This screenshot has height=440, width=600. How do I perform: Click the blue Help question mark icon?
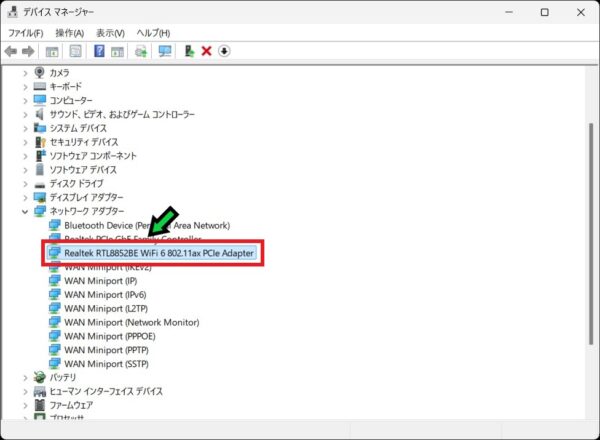tap(99, 51)
